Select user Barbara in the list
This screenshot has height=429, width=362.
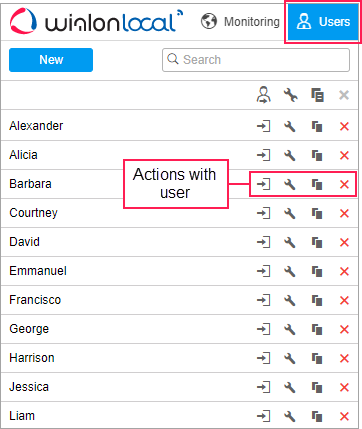pyautogui.click(x=30, y=184)
